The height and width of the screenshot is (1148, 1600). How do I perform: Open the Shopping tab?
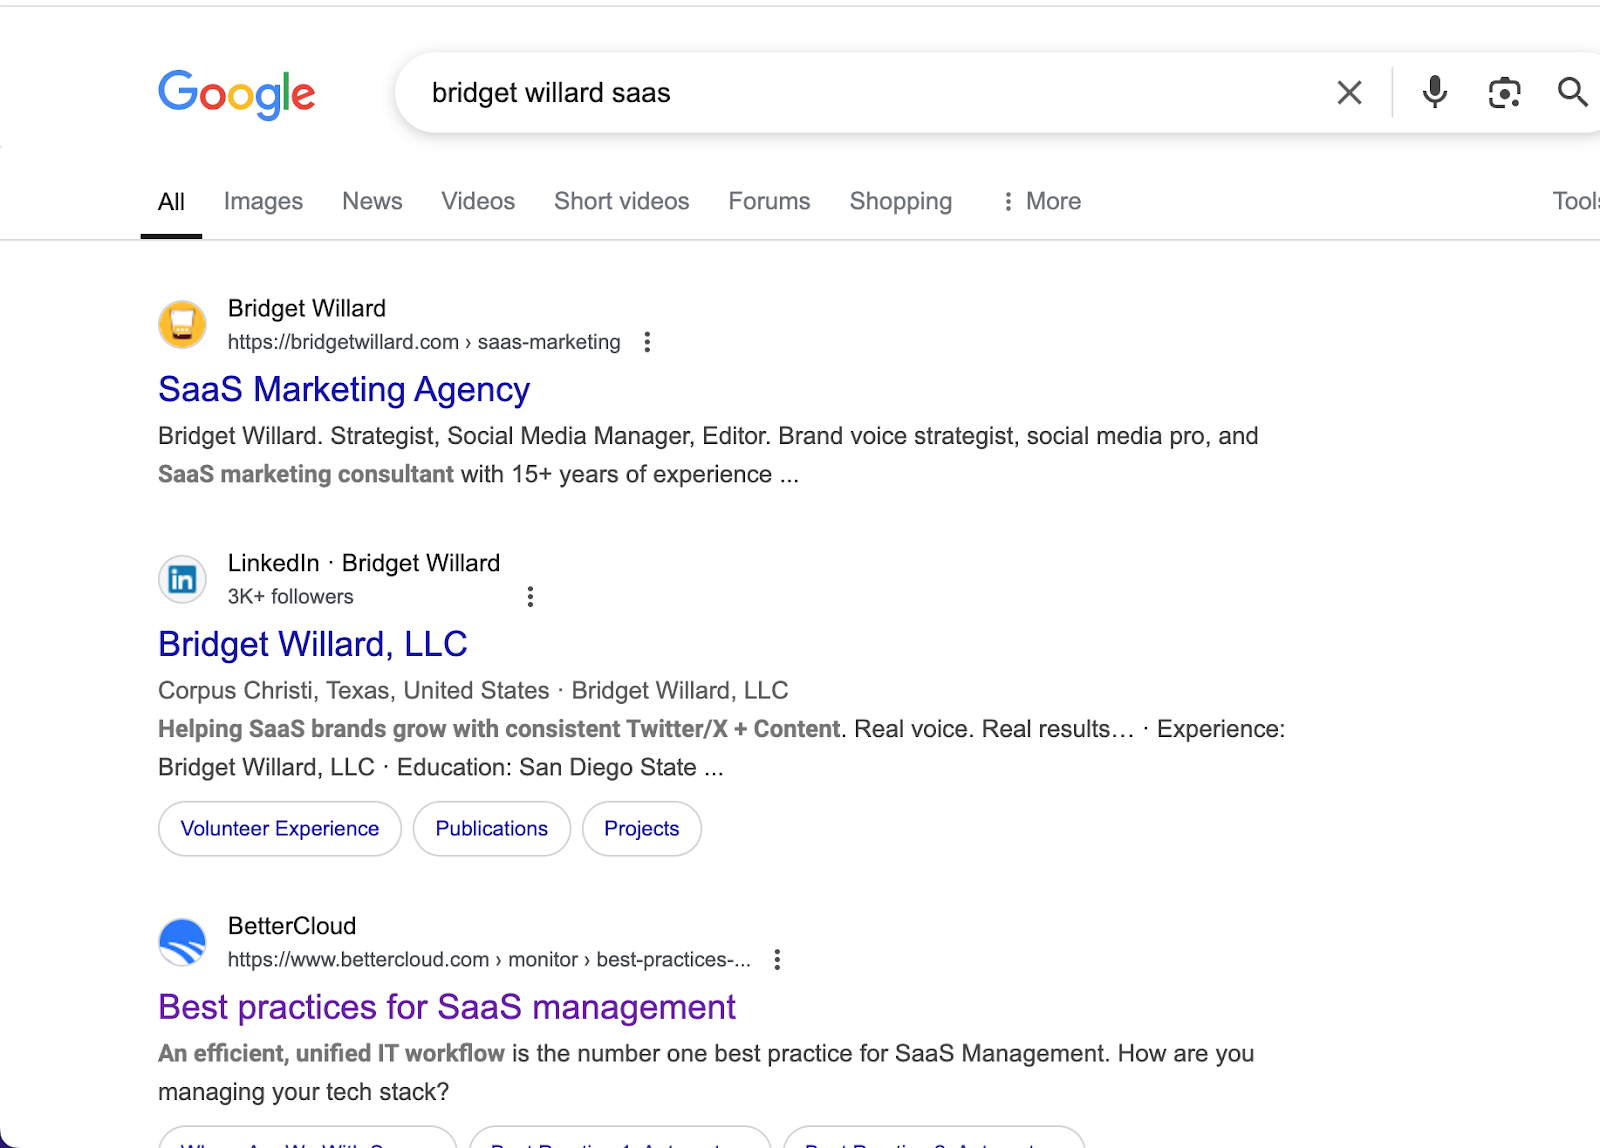pyautogui.click(x=901, y=202)
